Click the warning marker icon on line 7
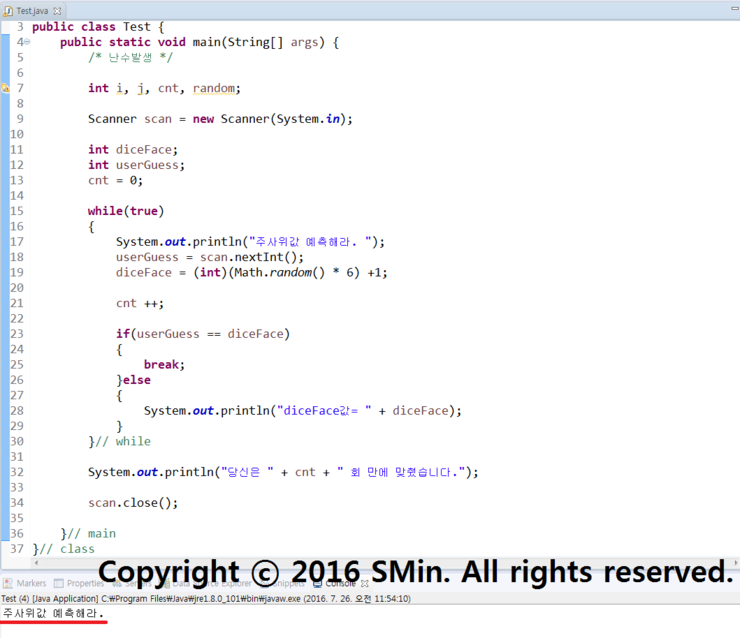 5,88
